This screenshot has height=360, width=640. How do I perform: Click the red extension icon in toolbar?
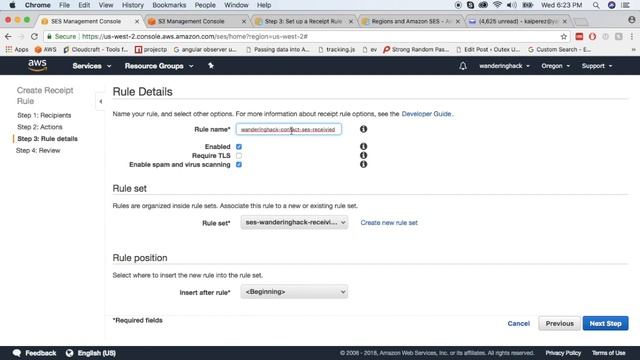(x=579, y=36)
